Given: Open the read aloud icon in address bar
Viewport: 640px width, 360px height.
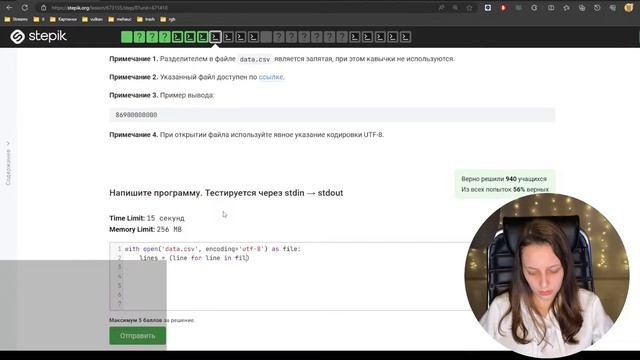Looking at the screenshot, I should coord(441,7).
